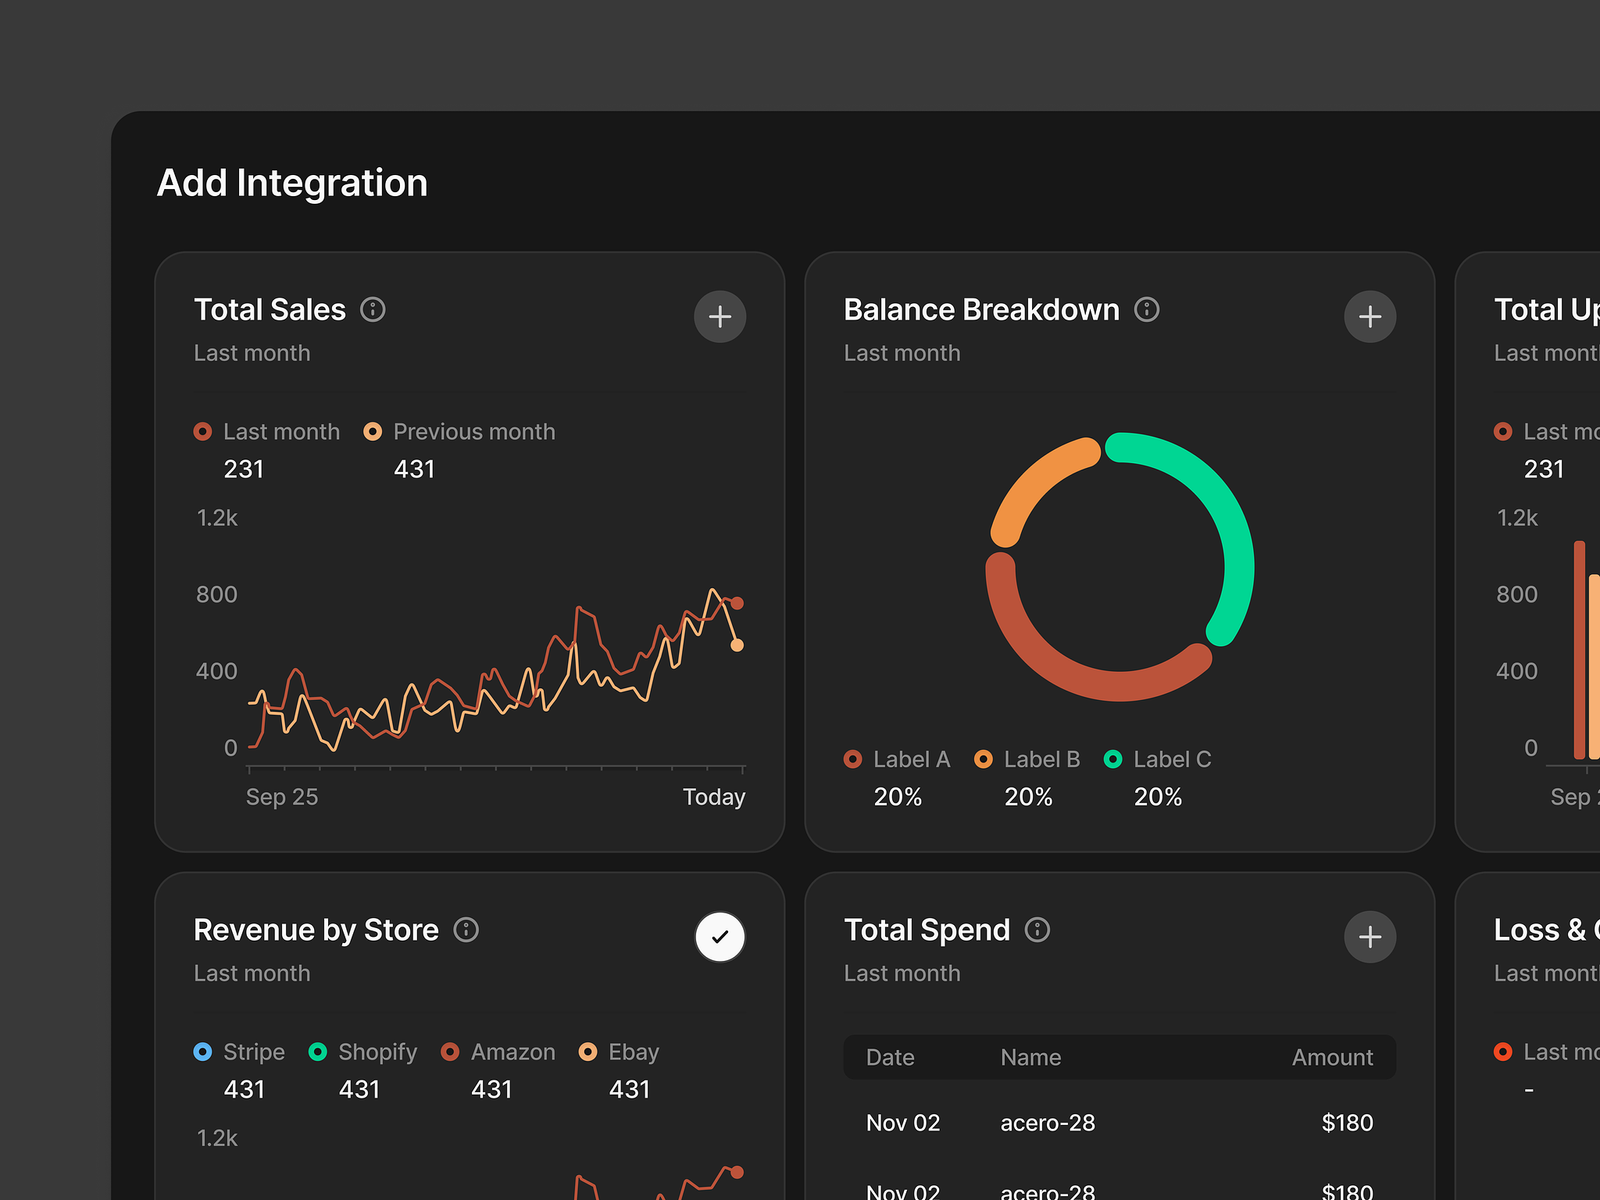Click the 'Balance Breakdown' card title
1600x1200 pixels.
pyautogui.click(x=982, y=310)
